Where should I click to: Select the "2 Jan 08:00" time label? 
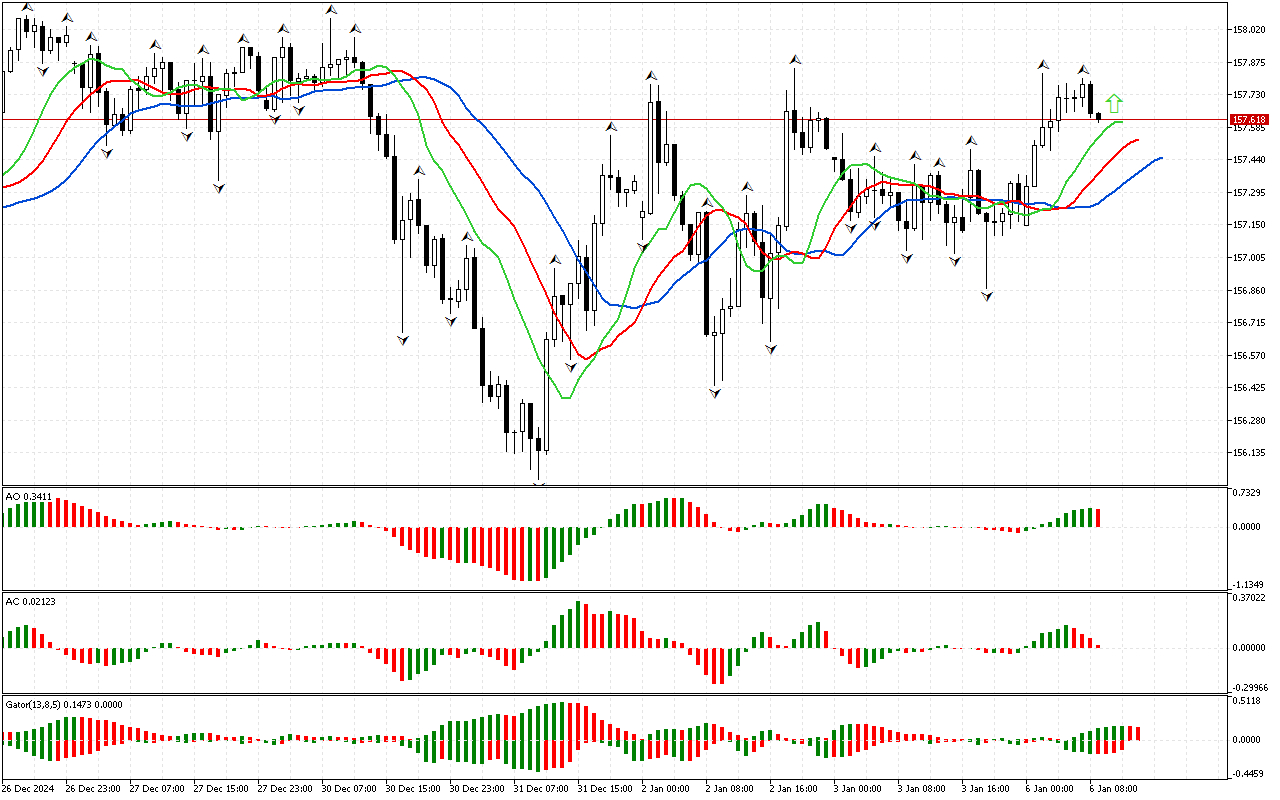point(730,789)
